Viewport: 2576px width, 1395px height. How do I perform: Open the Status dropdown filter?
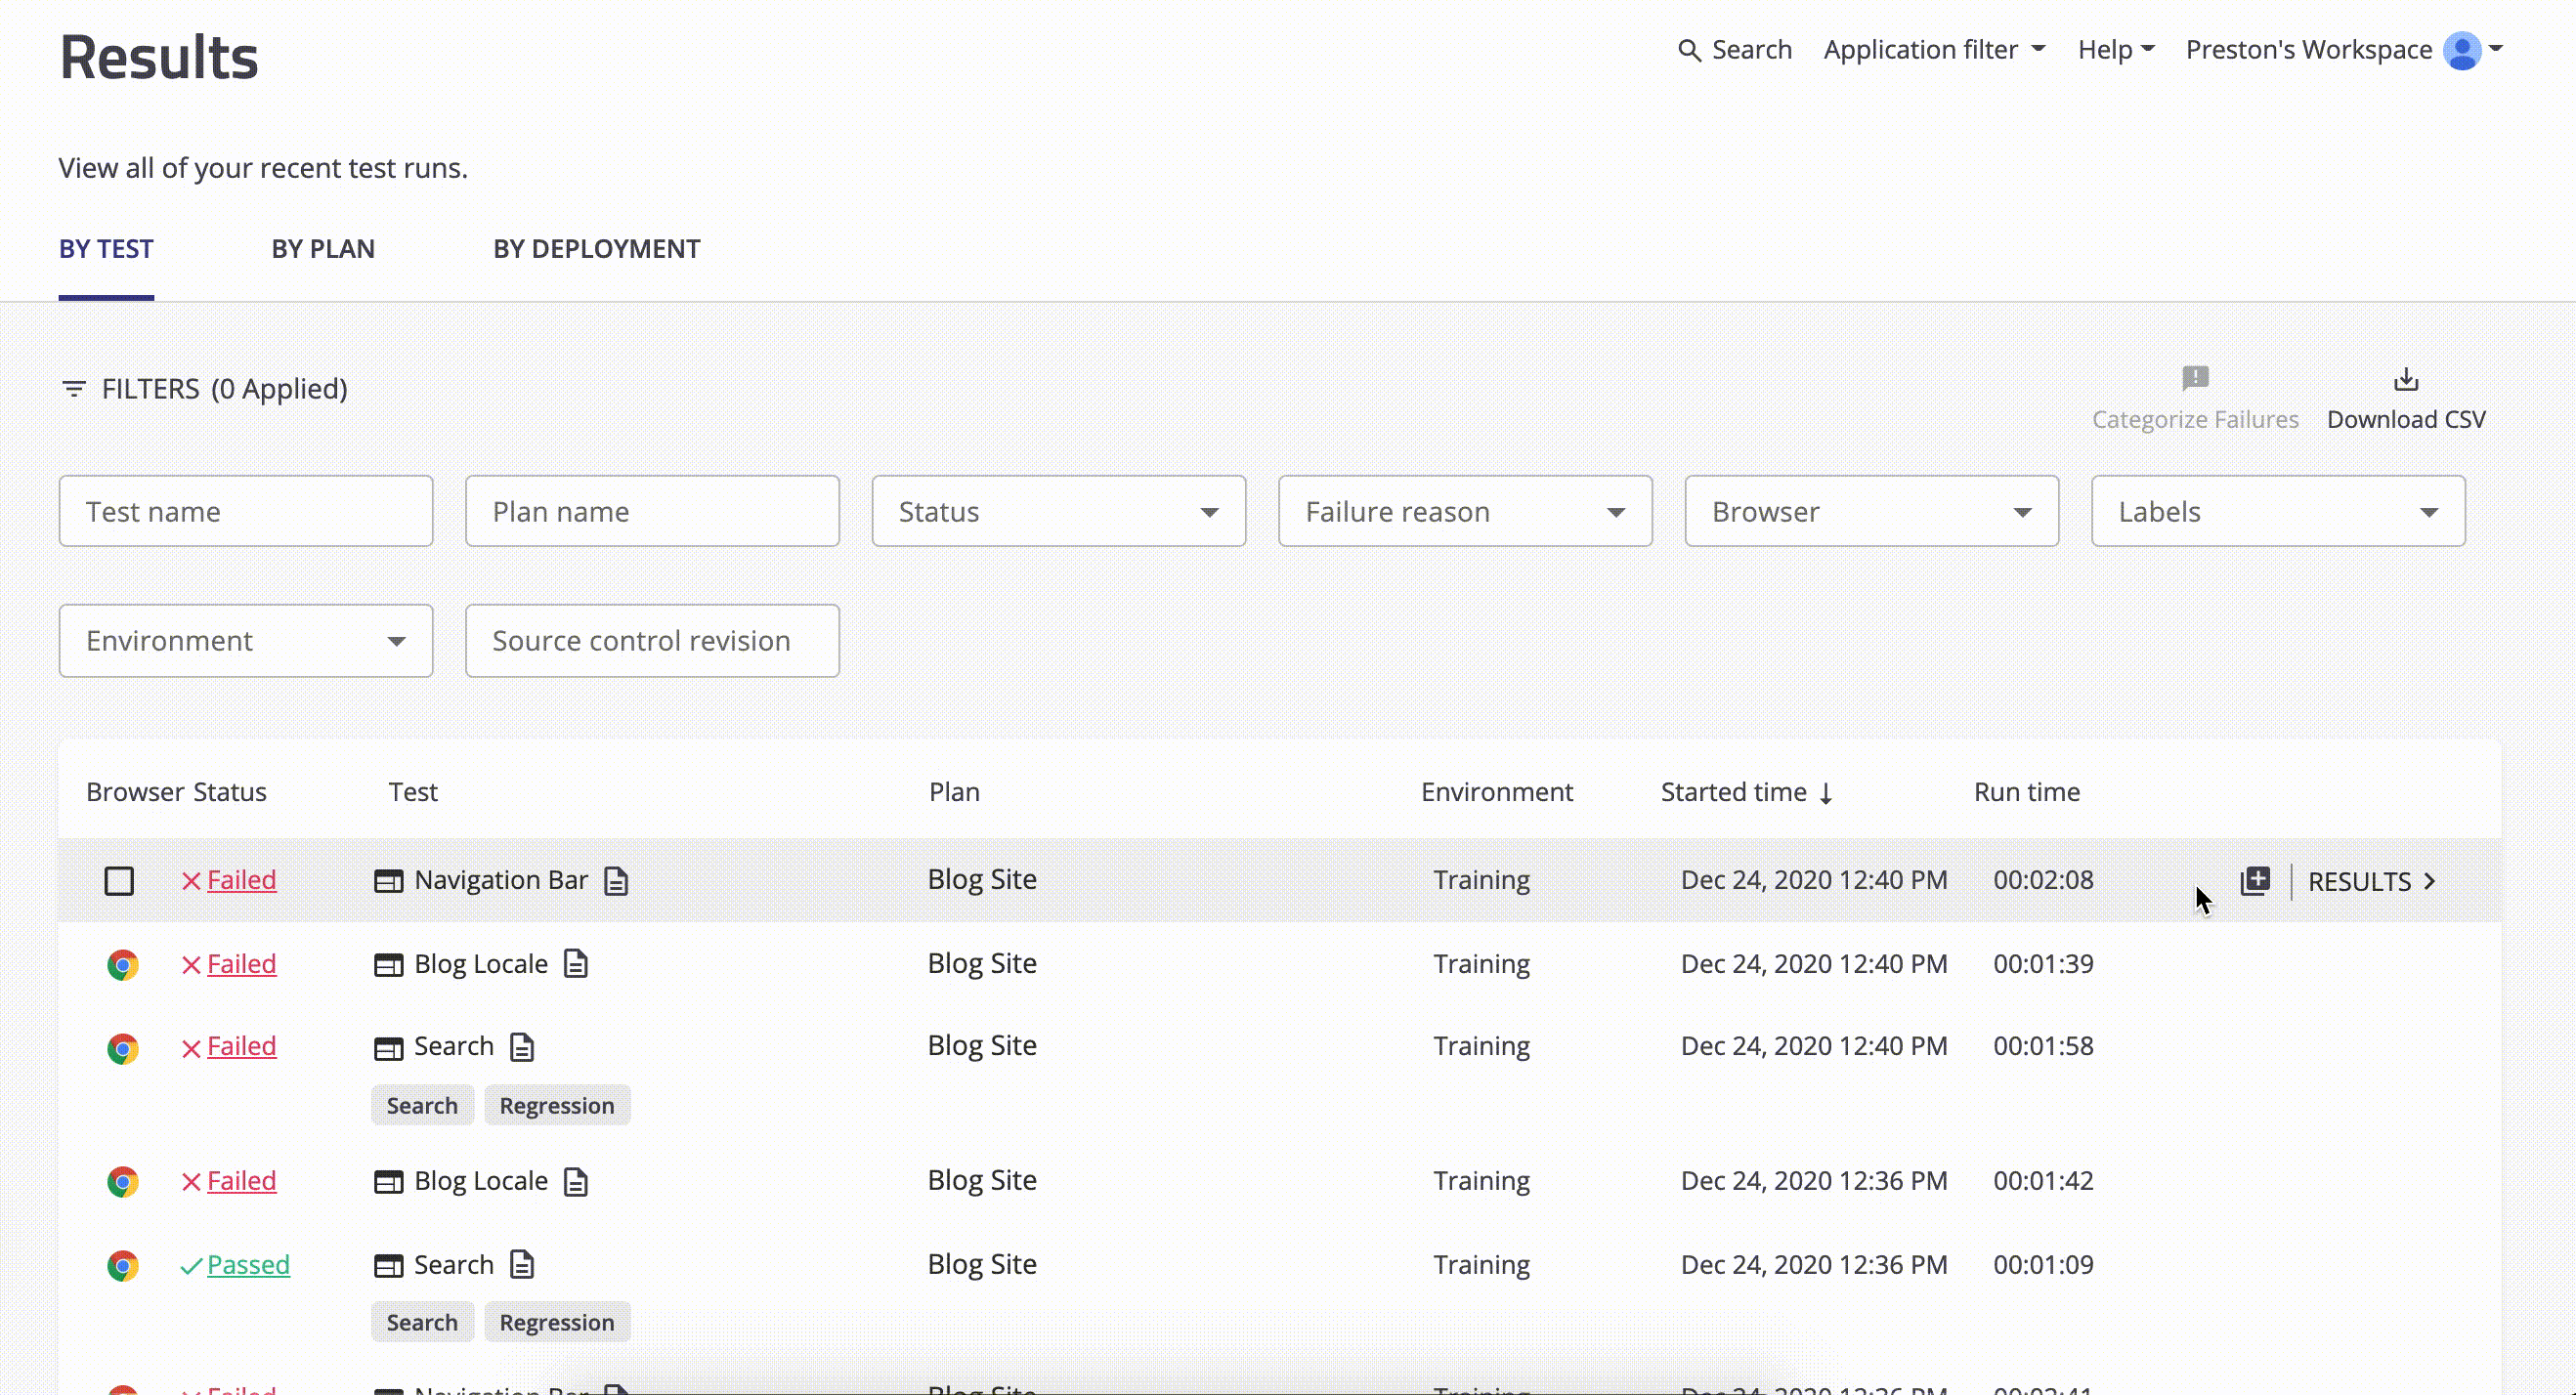(1058, 511)
